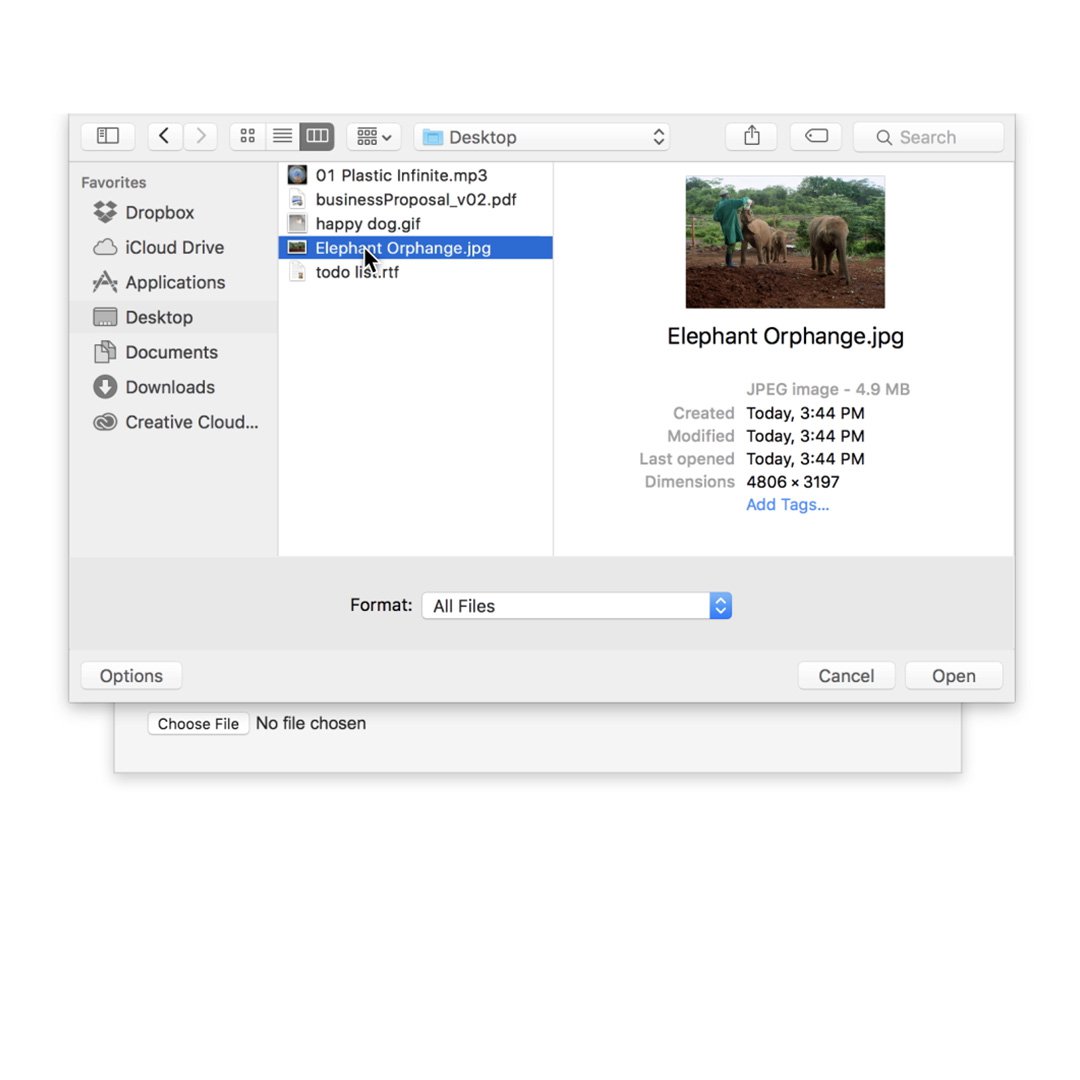Click the happy dog gif icon
Viewport: 1080px width, 1080px height.
click(x=297, y=223)
